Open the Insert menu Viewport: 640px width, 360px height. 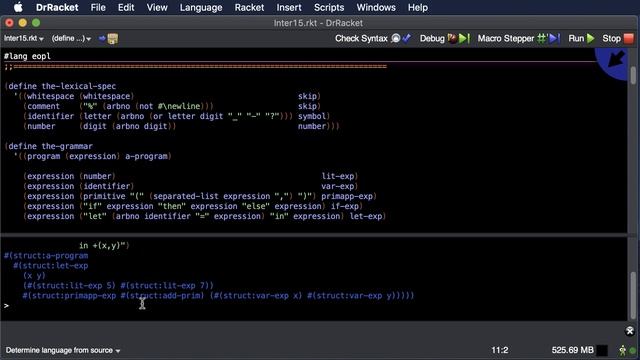(289, 7)
